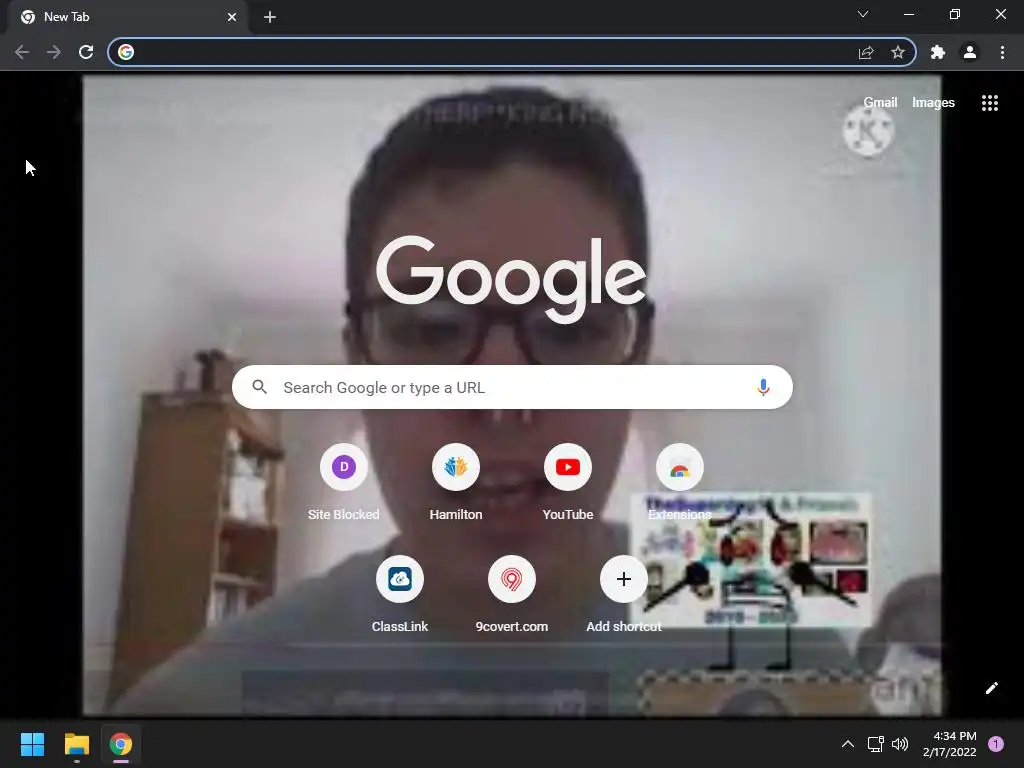This screenshot has height=768, width=1024.
Task: Open the notification badge in tray
Action: [996, 744]
